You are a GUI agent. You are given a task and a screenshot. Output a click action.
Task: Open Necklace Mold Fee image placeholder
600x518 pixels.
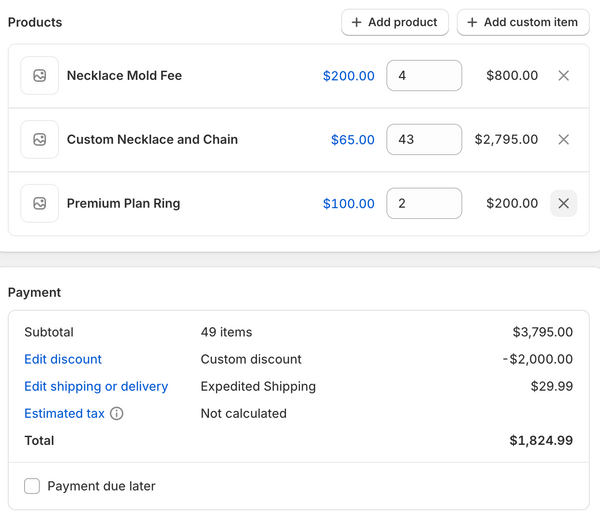tap(39, 75)
